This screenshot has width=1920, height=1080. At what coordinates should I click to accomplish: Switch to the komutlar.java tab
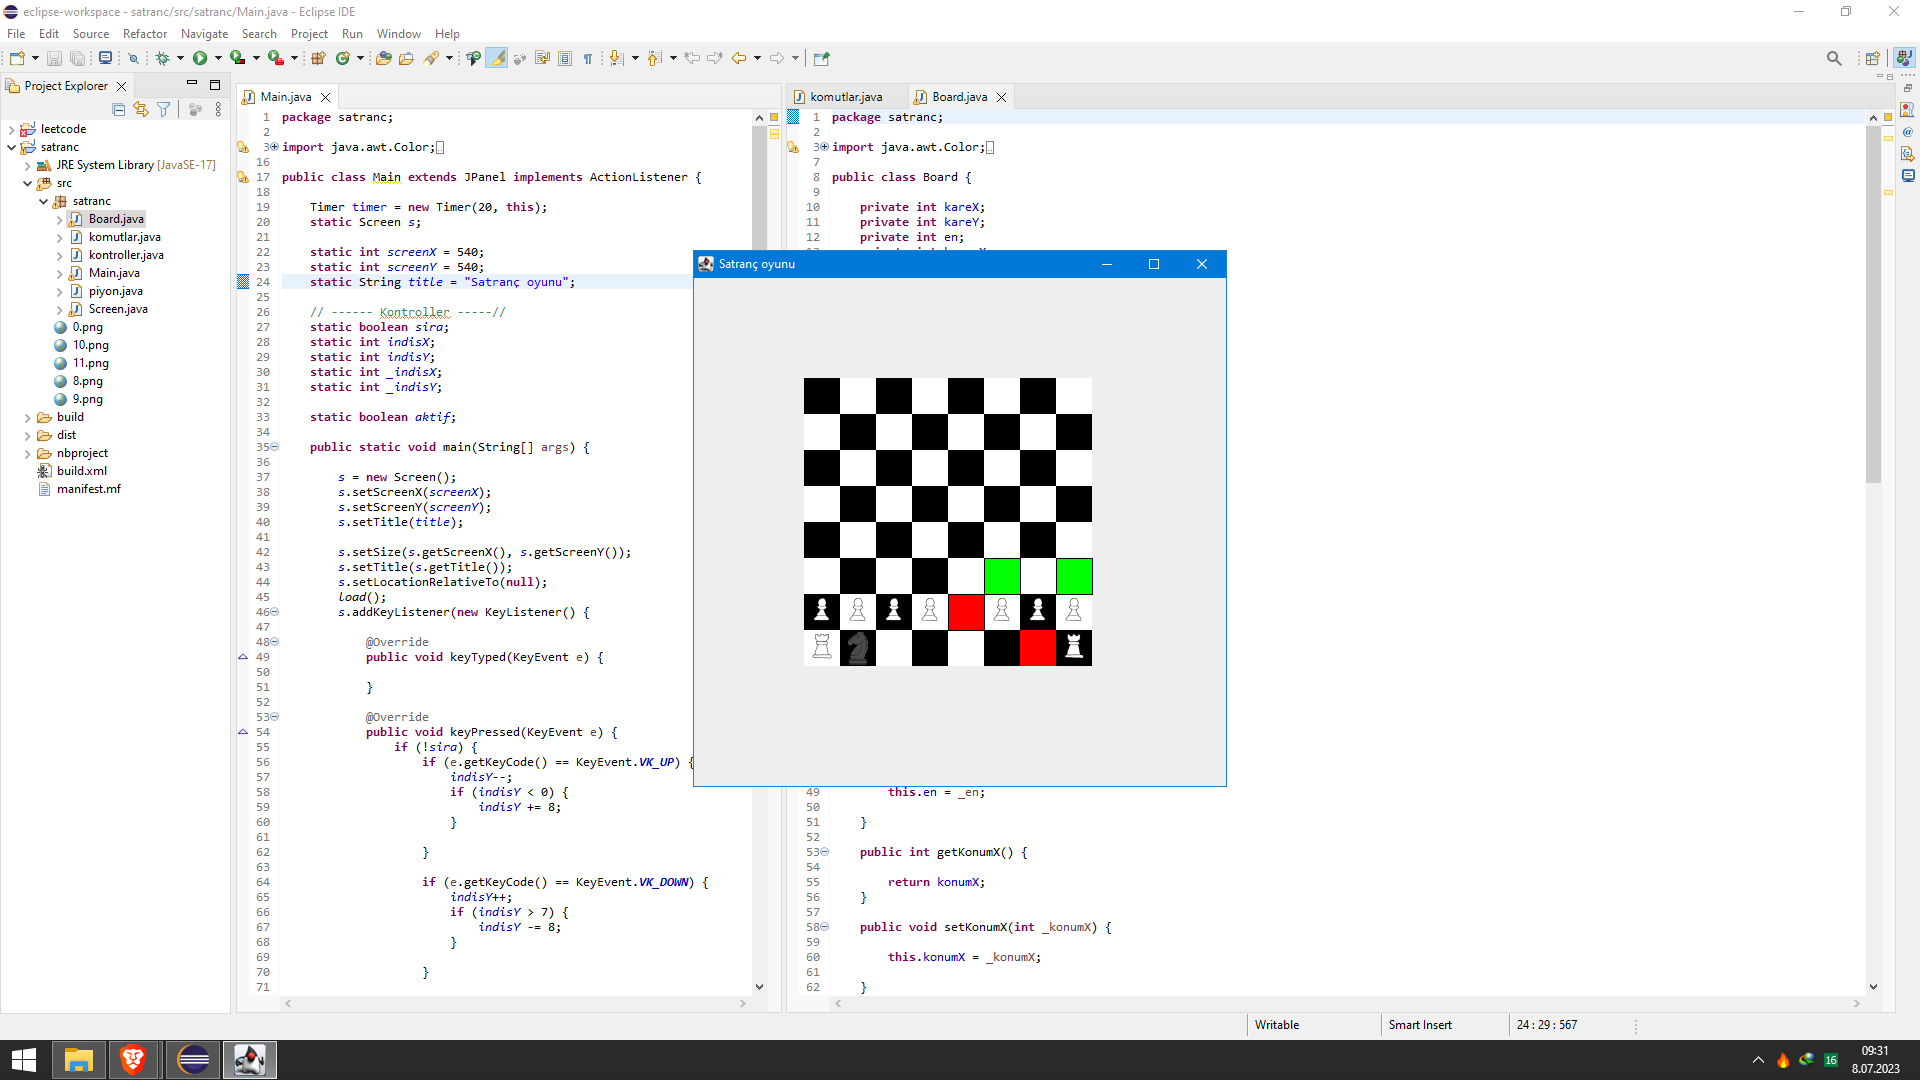(x=846, y=97)
